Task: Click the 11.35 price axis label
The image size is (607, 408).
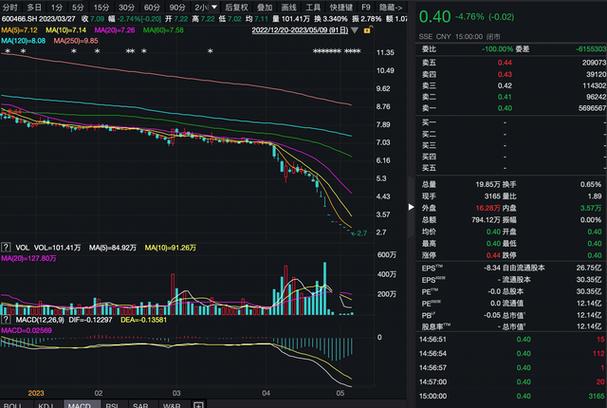Action: click(385, 52)
